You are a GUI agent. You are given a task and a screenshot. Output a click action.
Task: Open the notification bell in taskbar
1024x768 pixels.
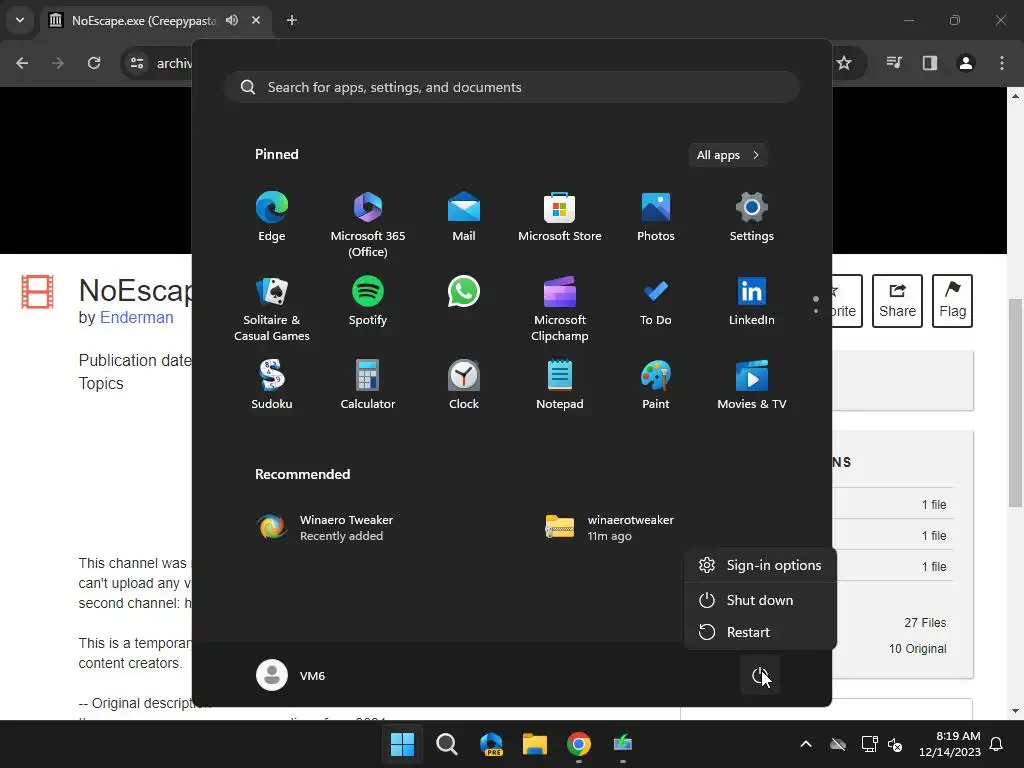tap(997, 744)
